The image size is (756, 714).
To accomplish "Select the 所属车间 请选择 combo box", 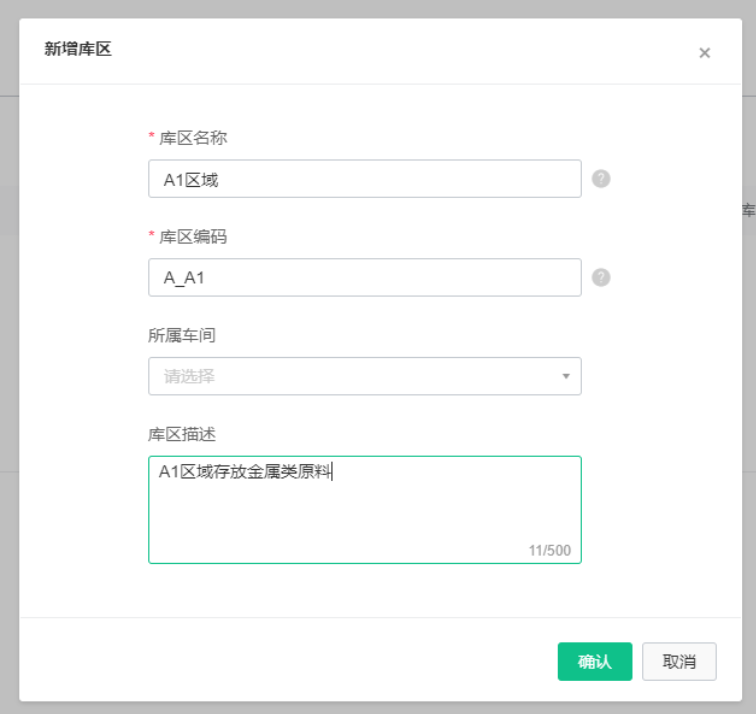I will (x=364, y=376).
